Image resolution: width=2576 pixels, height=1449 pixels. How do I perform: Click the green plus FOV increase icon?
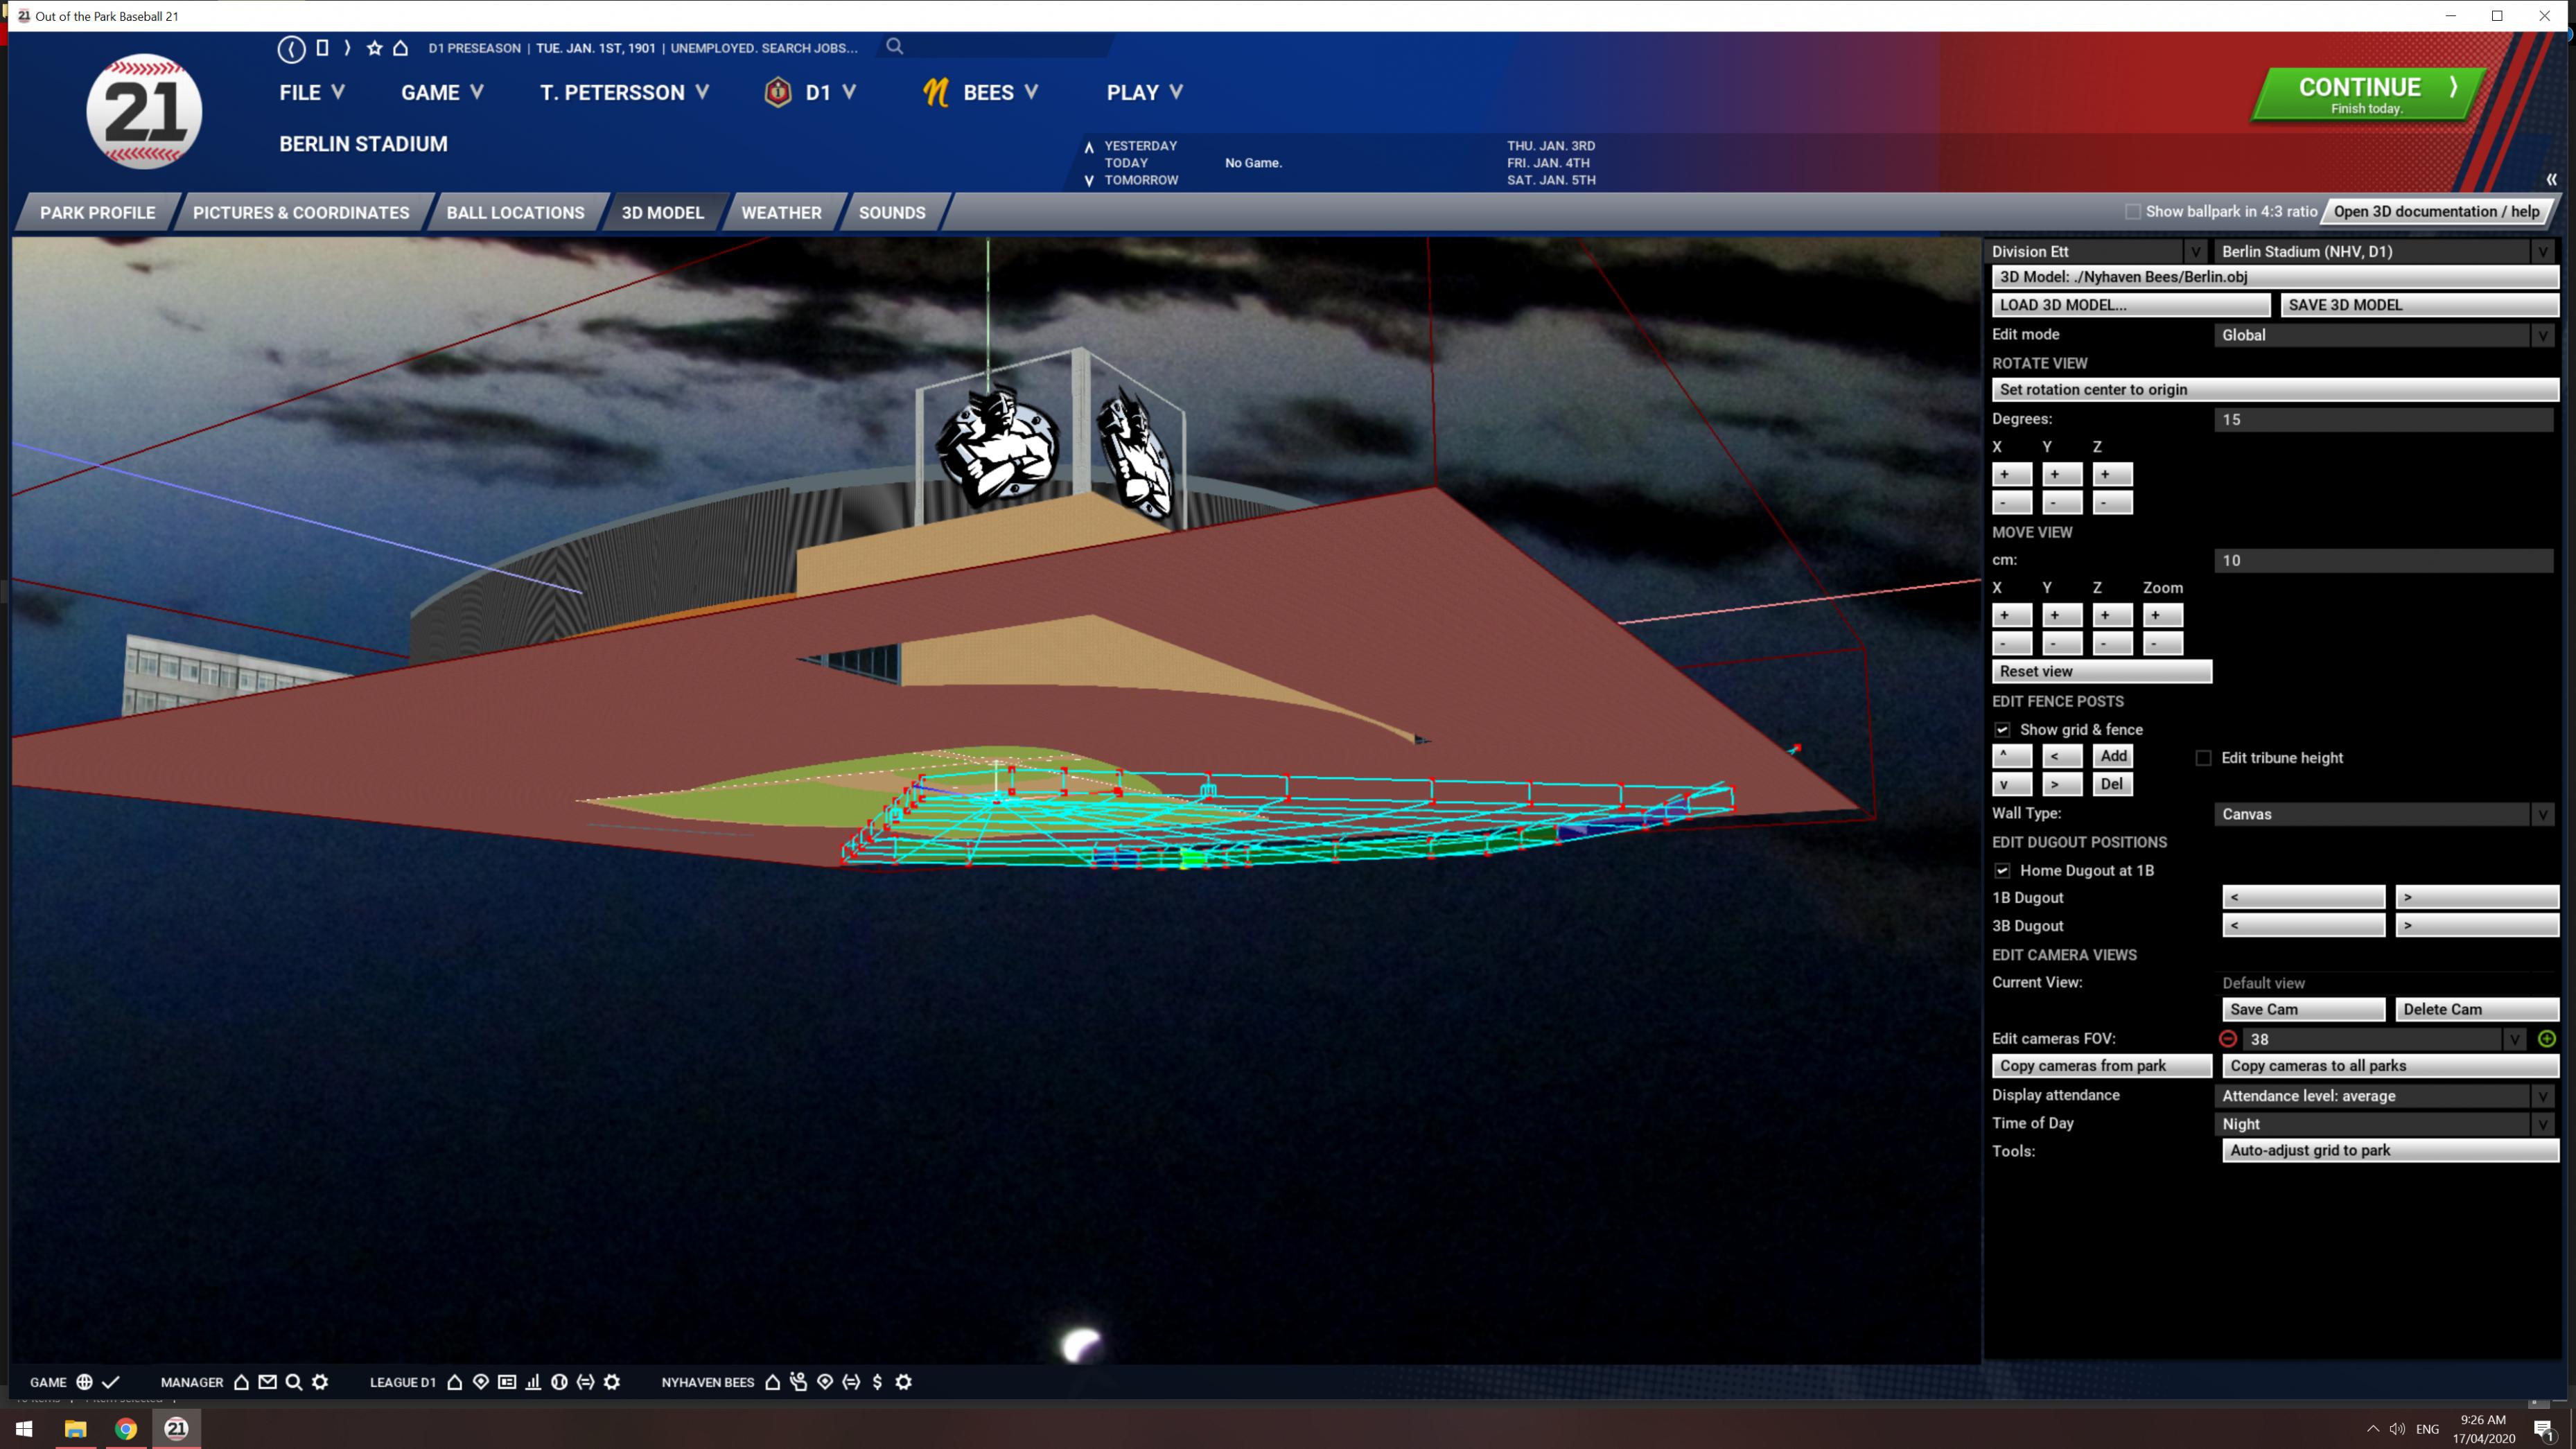2546,1039
